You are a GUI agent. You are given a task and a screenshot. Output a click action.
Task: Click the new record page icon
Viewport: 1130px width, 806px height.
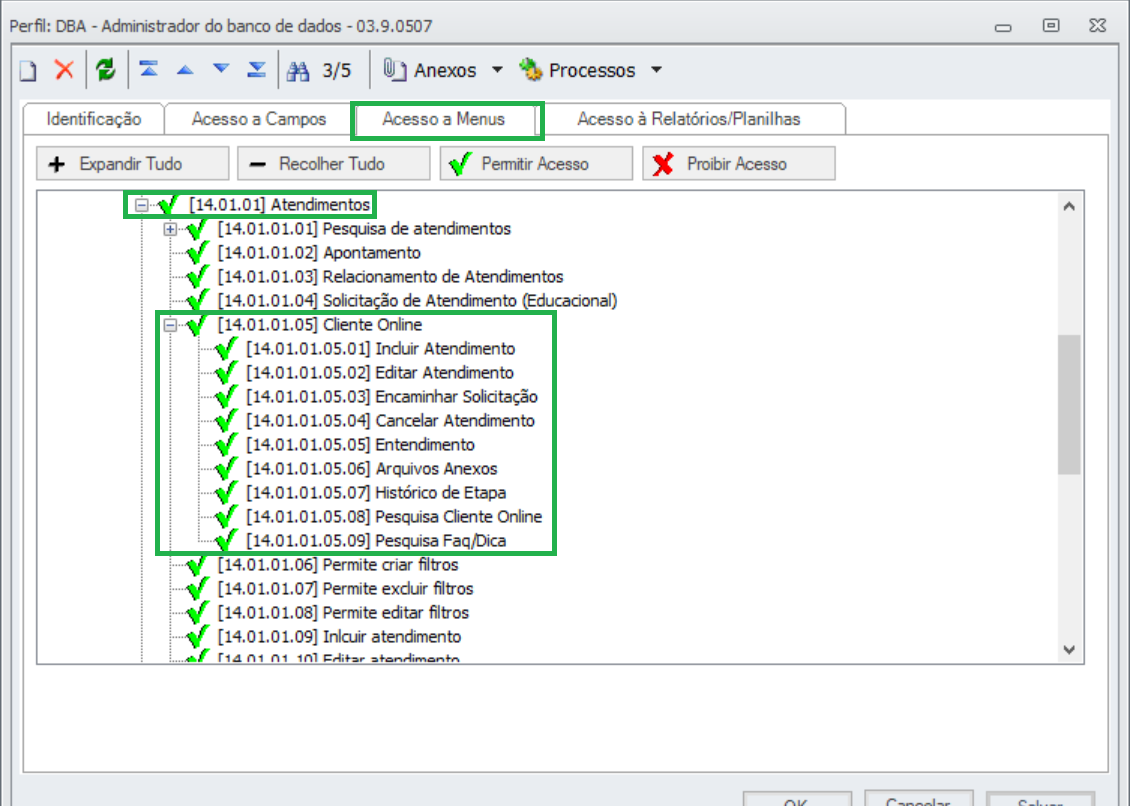coord(28,71)
